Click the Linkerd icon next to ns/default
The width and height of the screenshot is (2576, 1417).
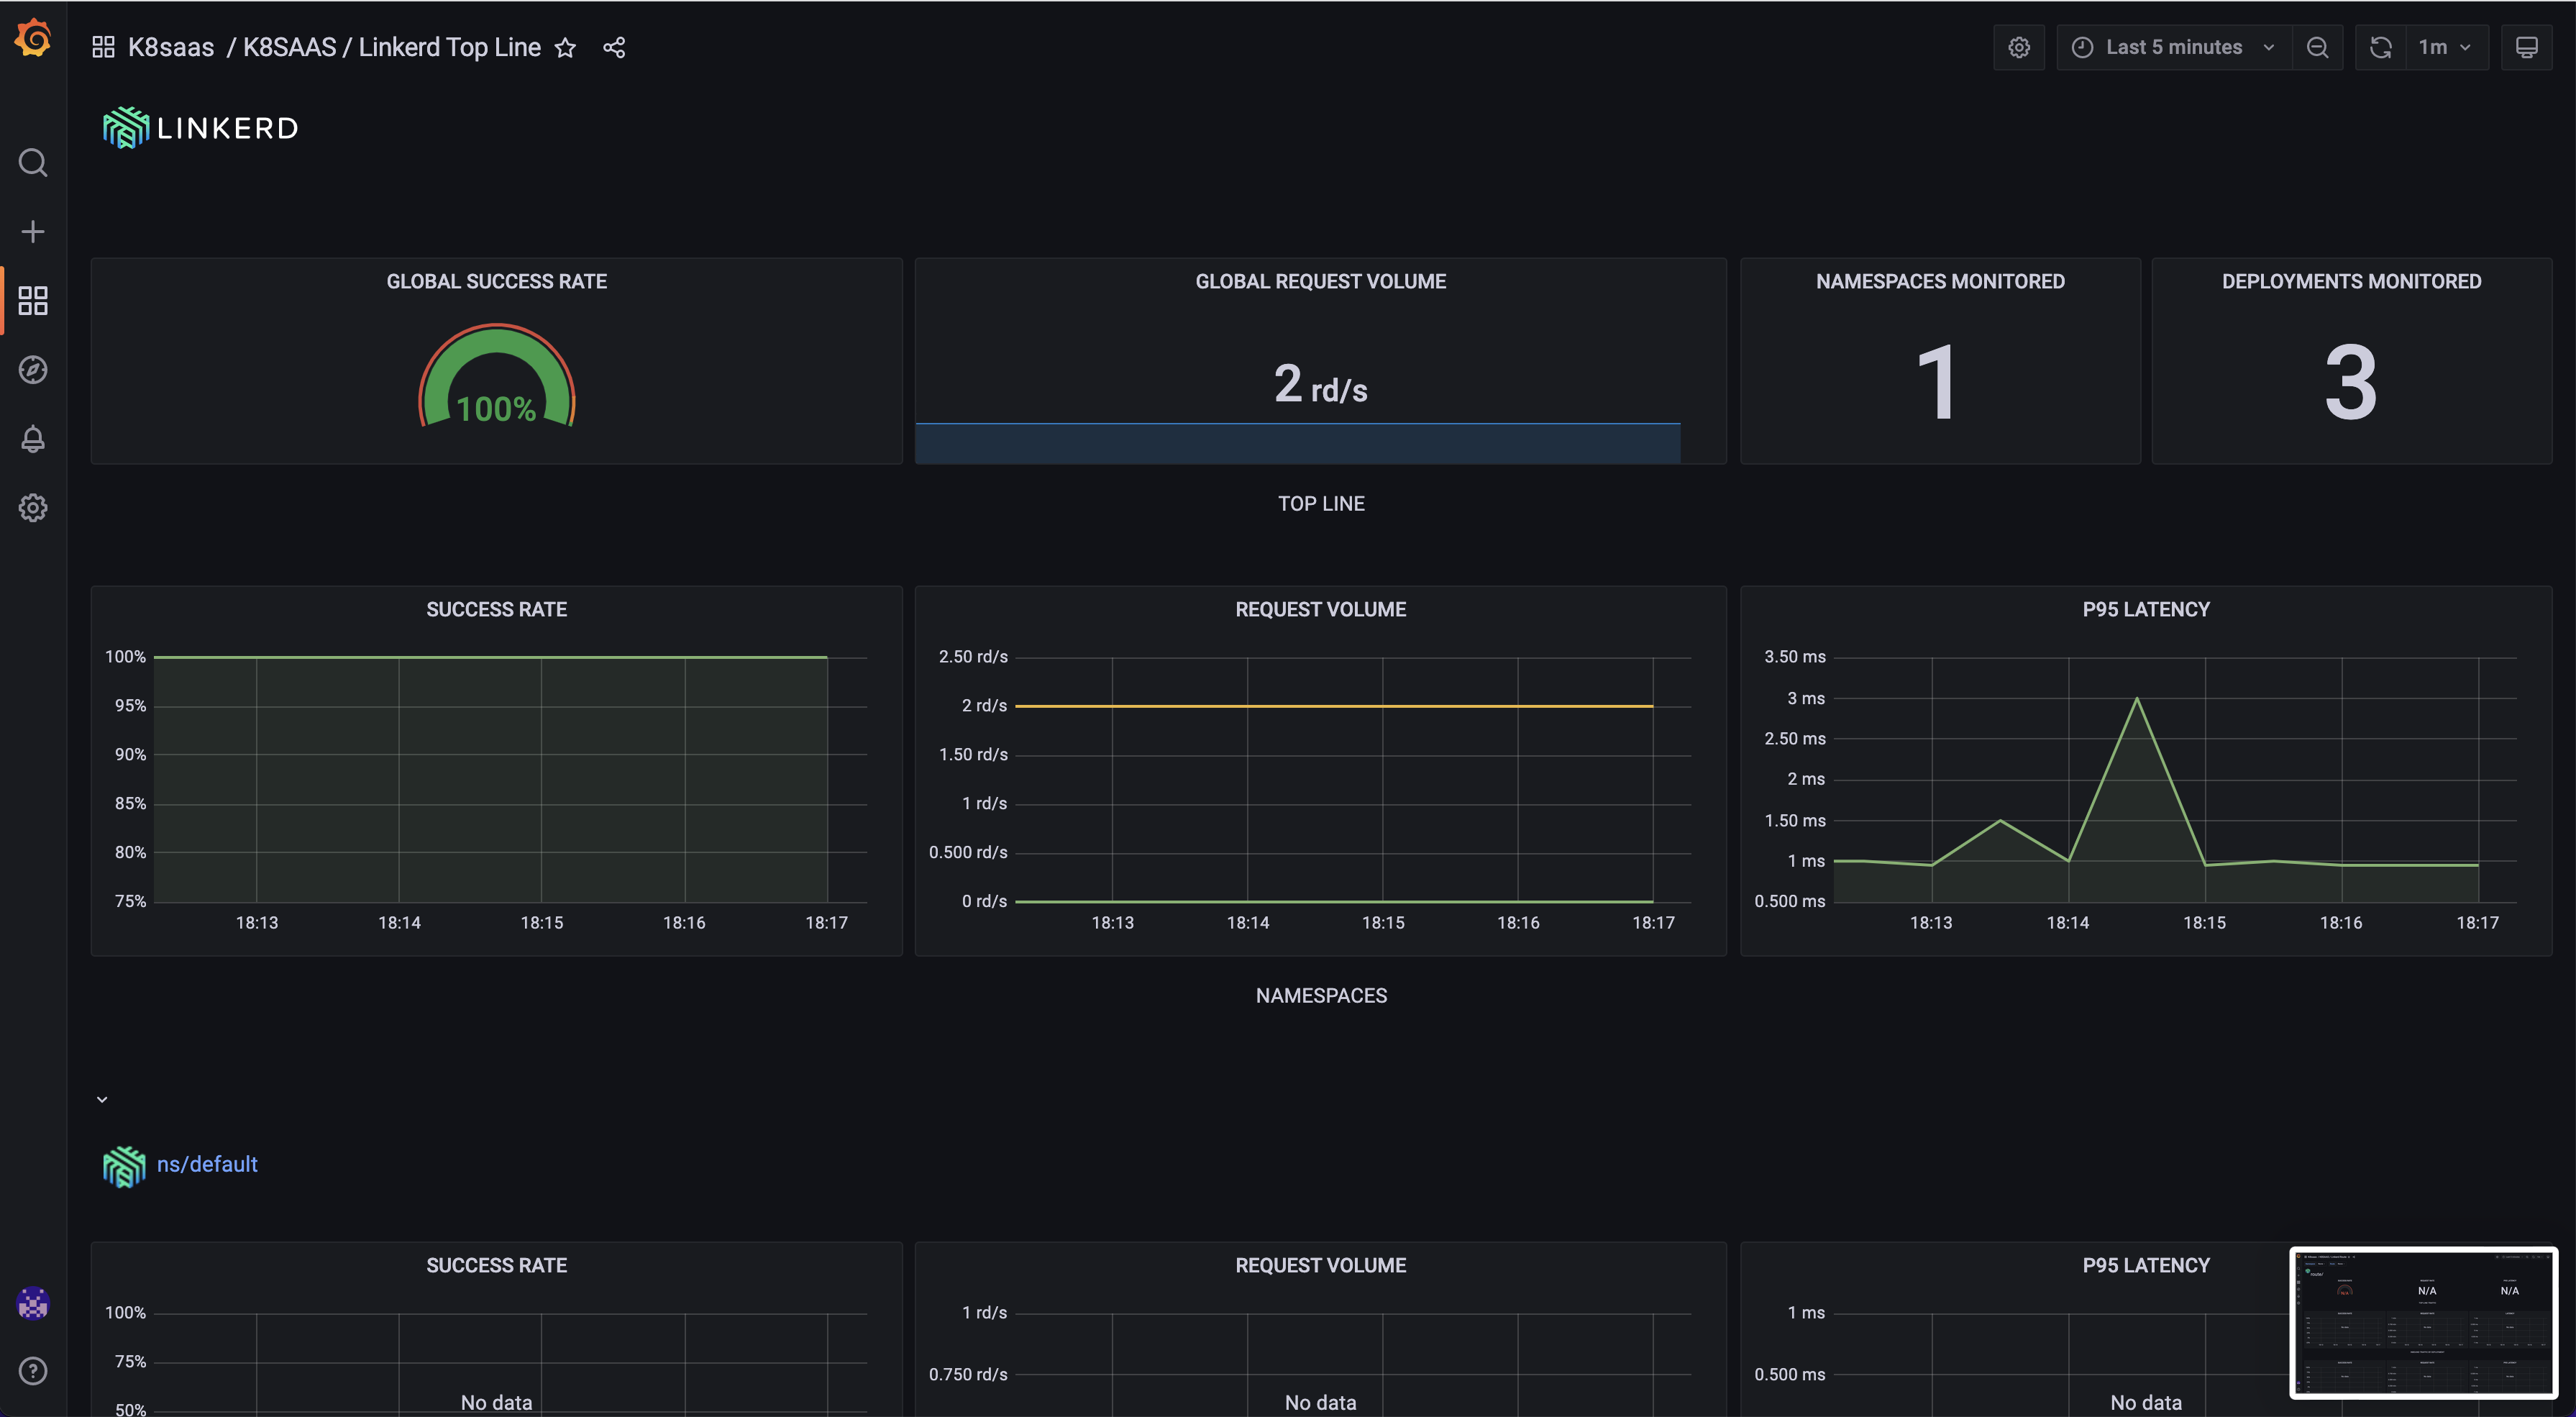[124, 1165]
